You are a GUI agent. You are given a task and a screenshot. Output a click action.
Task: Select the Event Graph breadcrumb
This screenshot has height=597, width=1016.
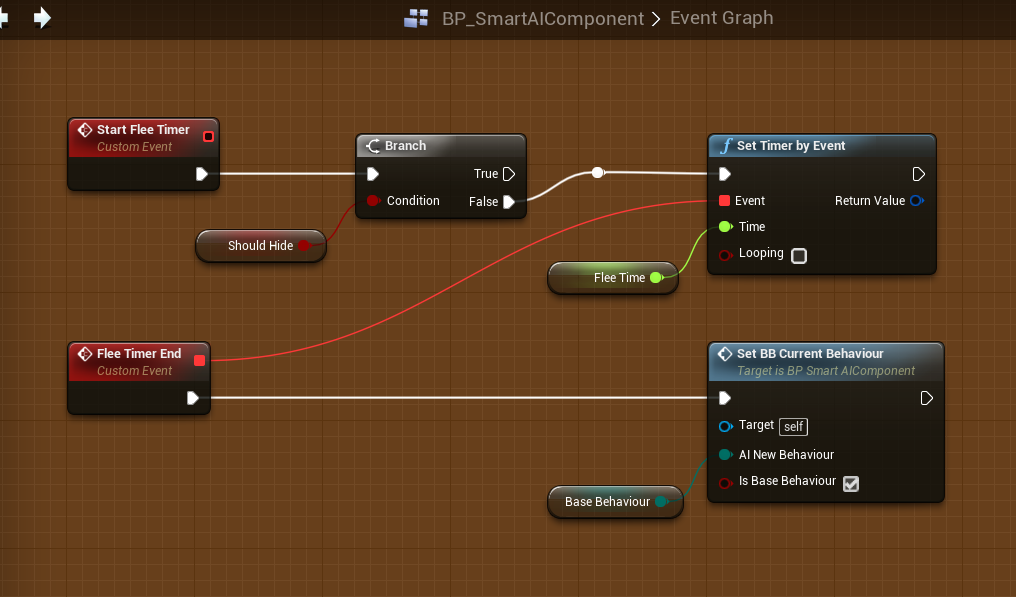721,18
